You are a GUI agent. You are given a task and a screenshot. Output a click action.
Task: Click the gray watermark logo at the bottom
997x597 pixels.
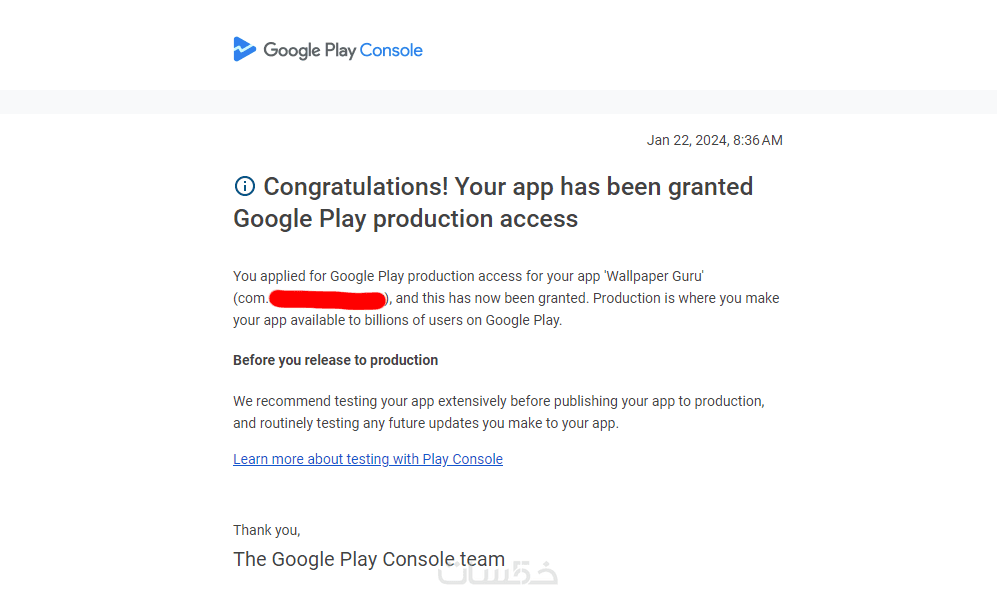tap(498, 573)
